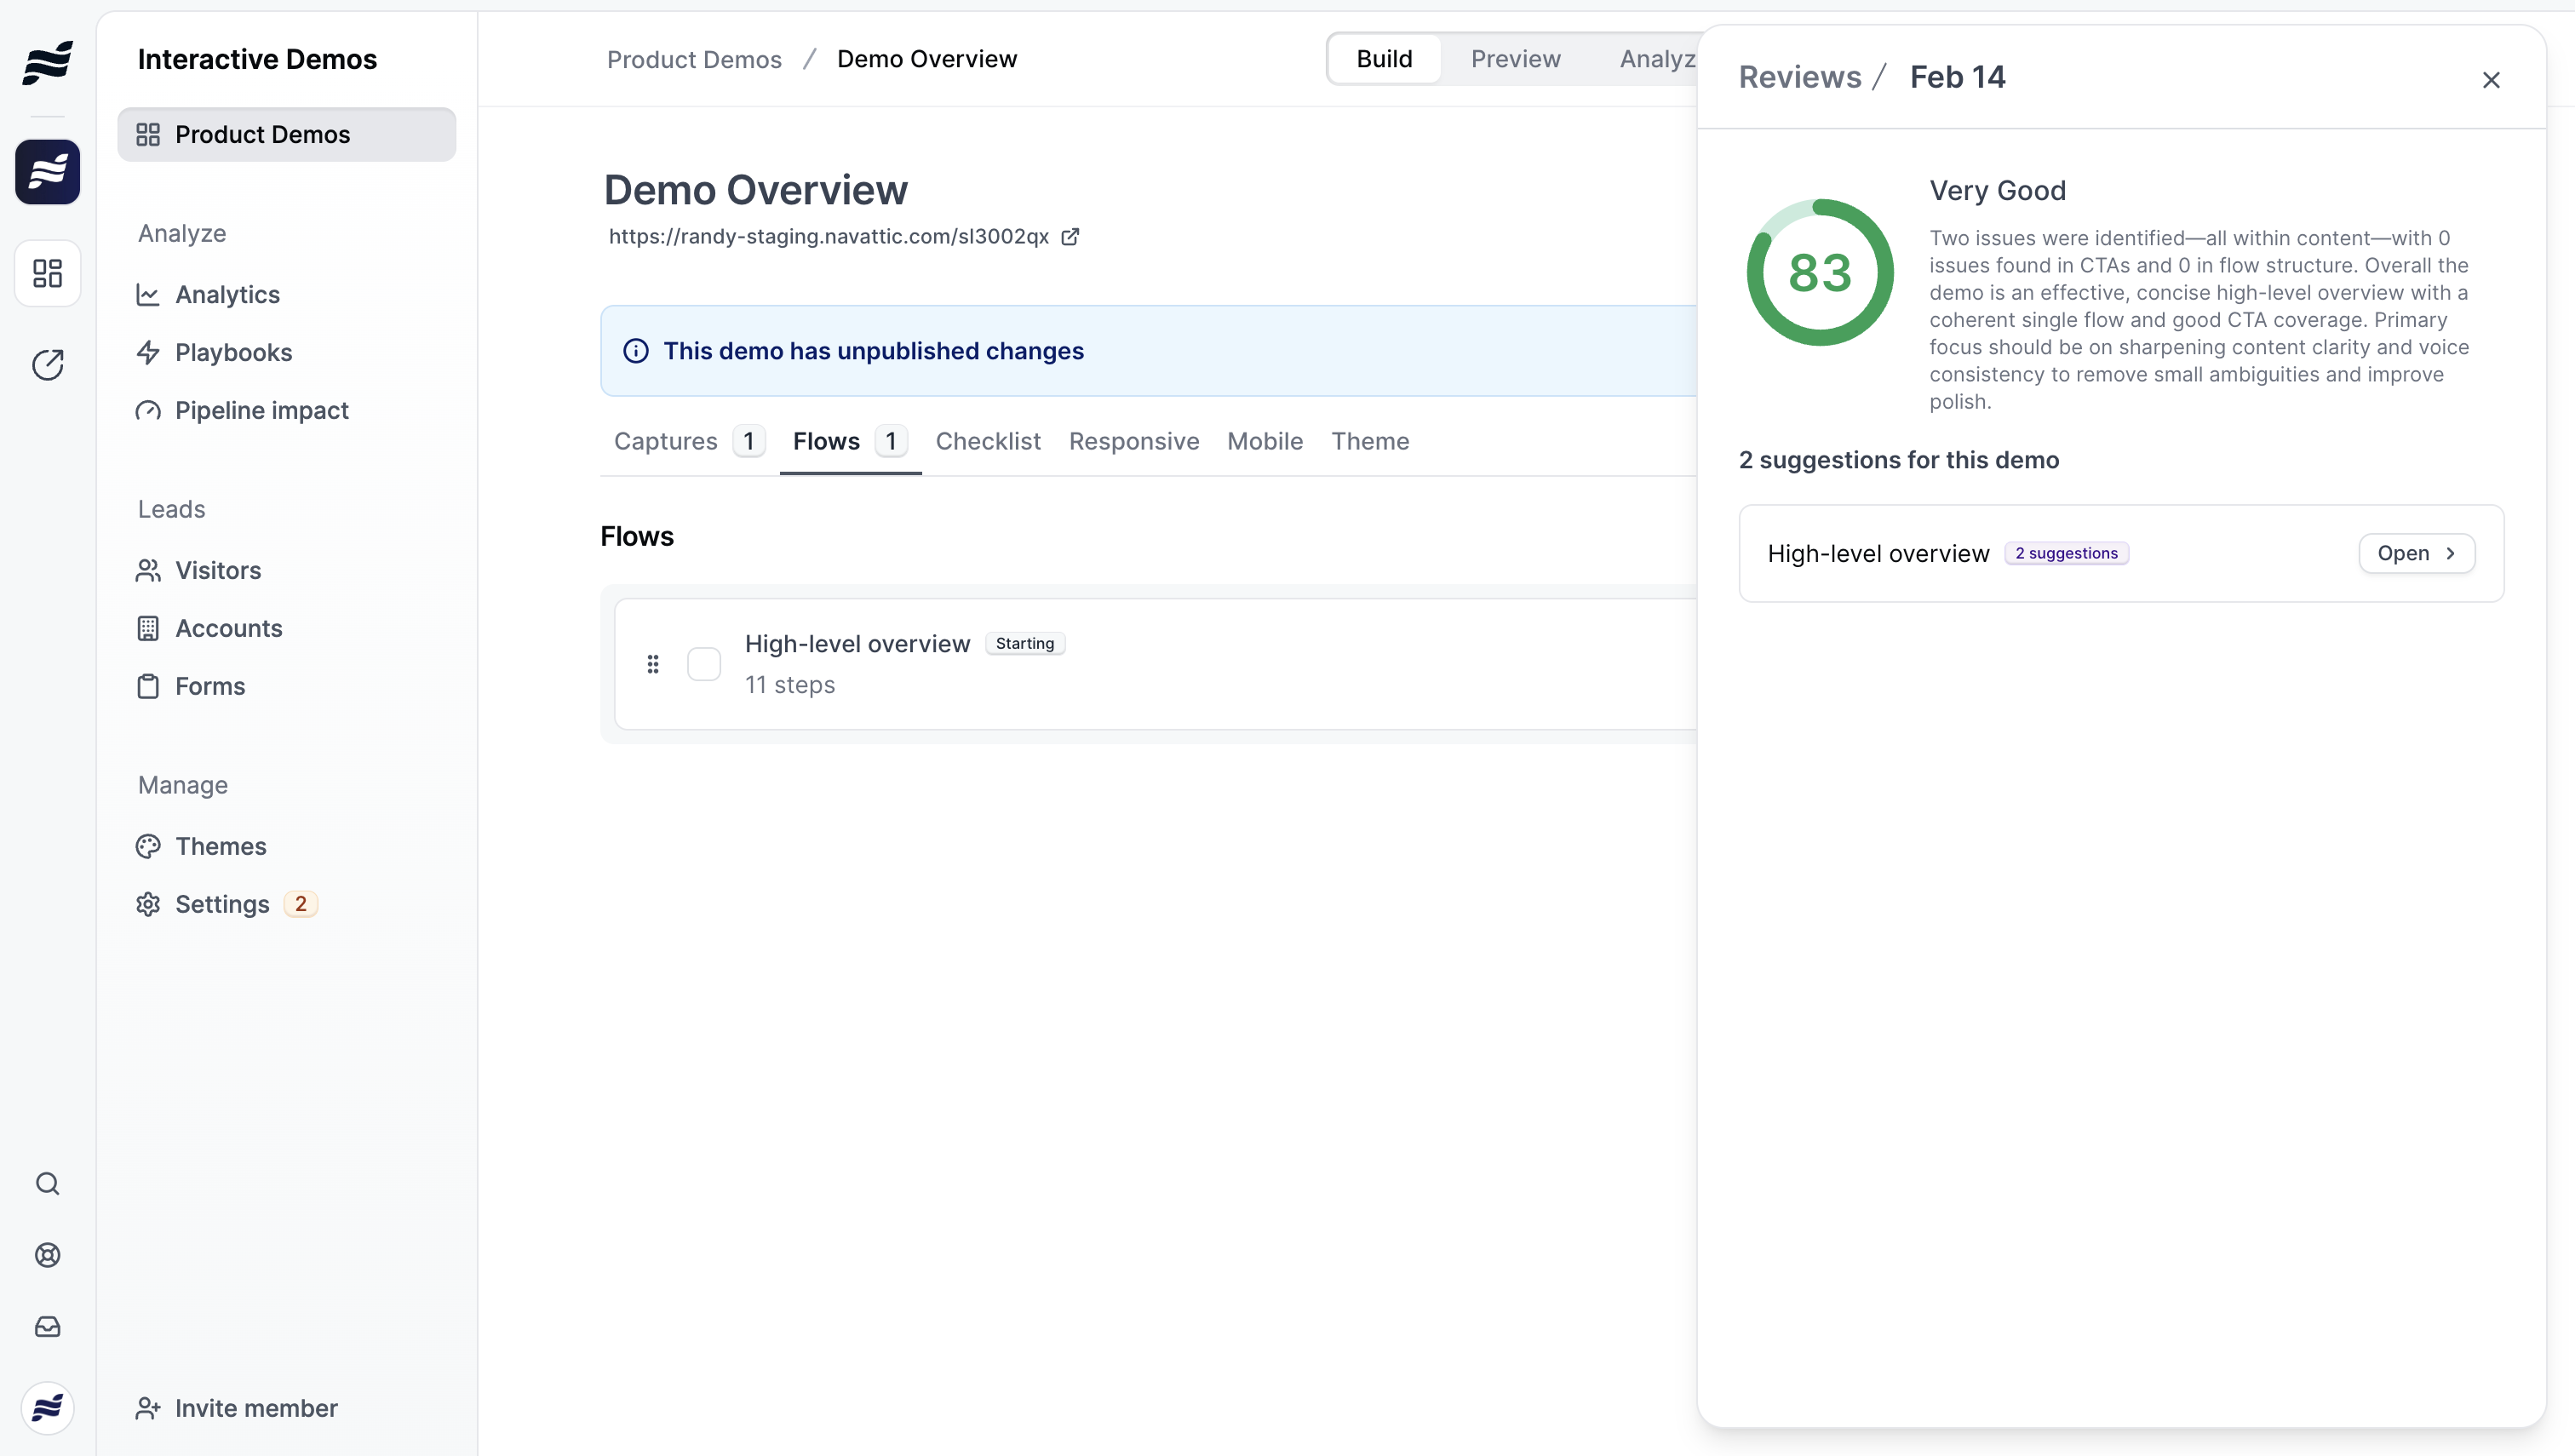Open the demo URL in a new tab
The width and height of the screenshot is (2575, 1456).
1071,237
